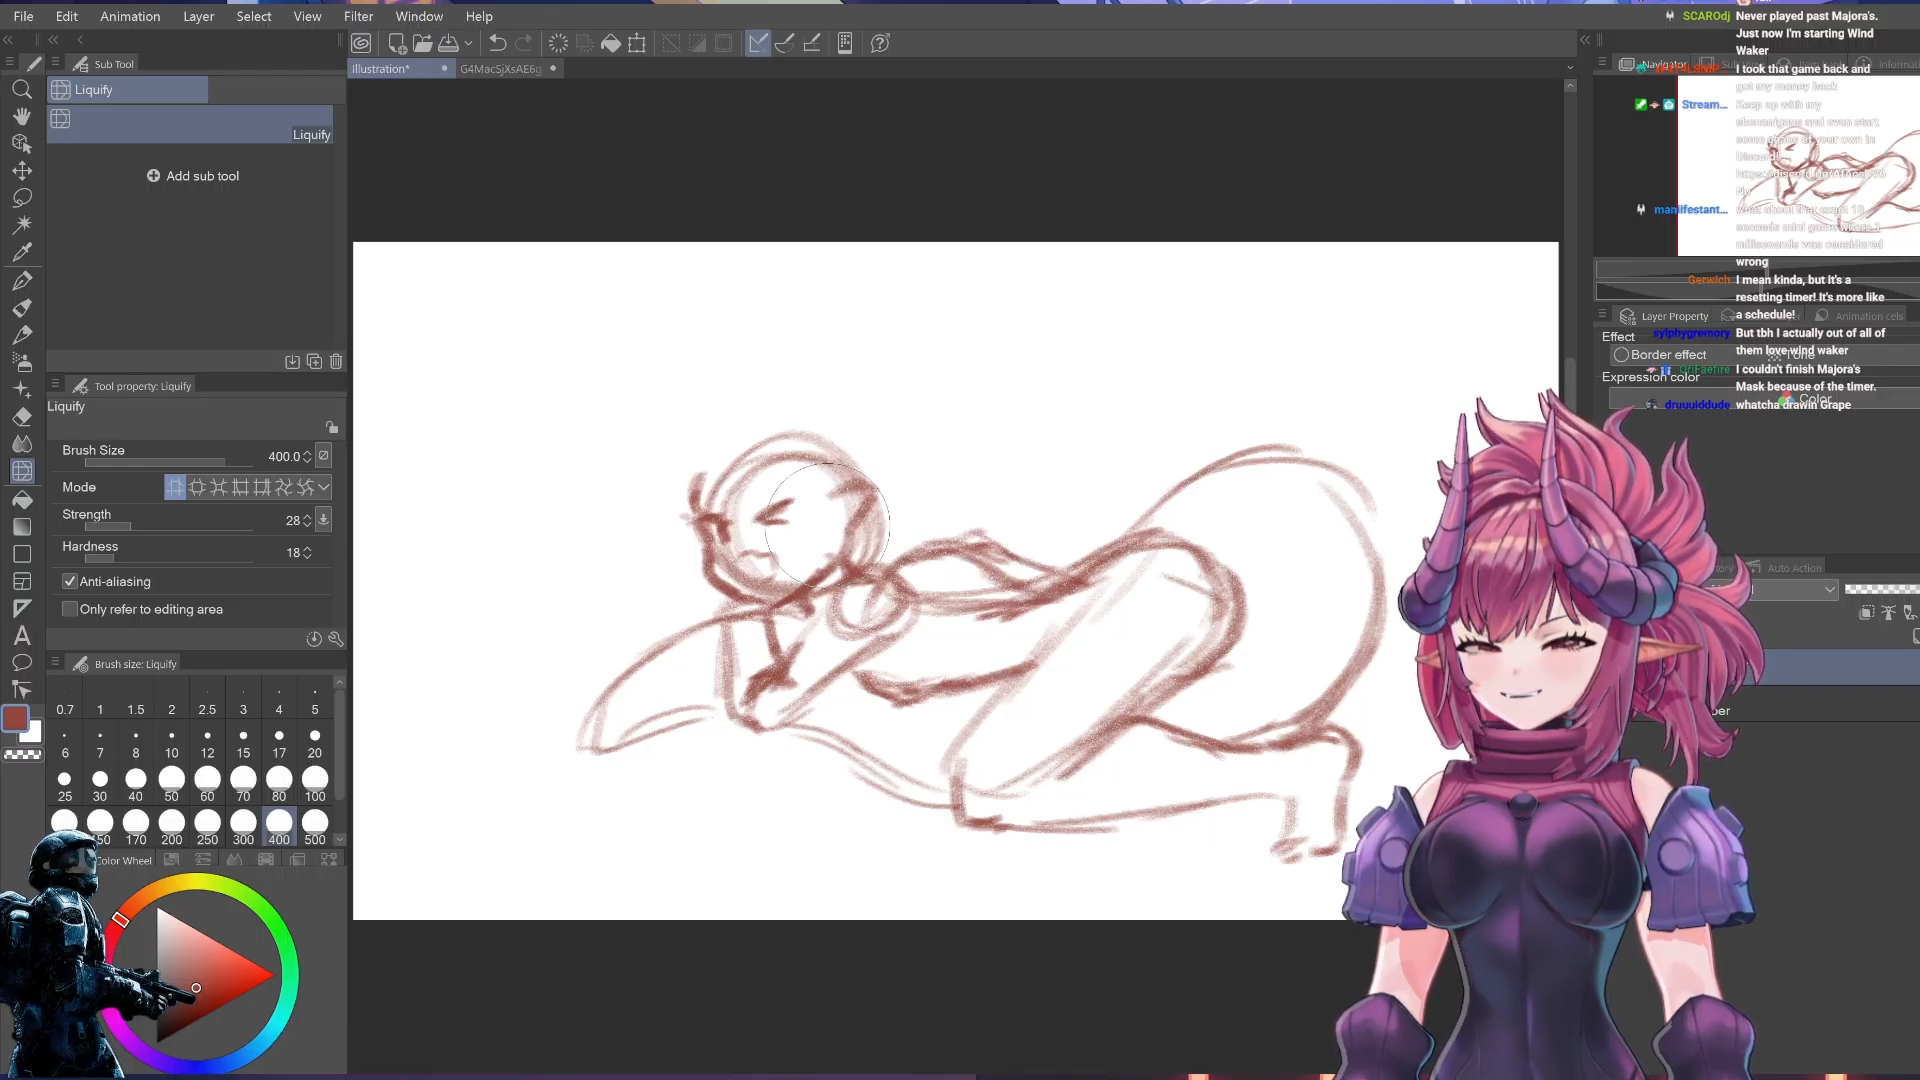Select the Magnifier zoom tool

[22, 90]
